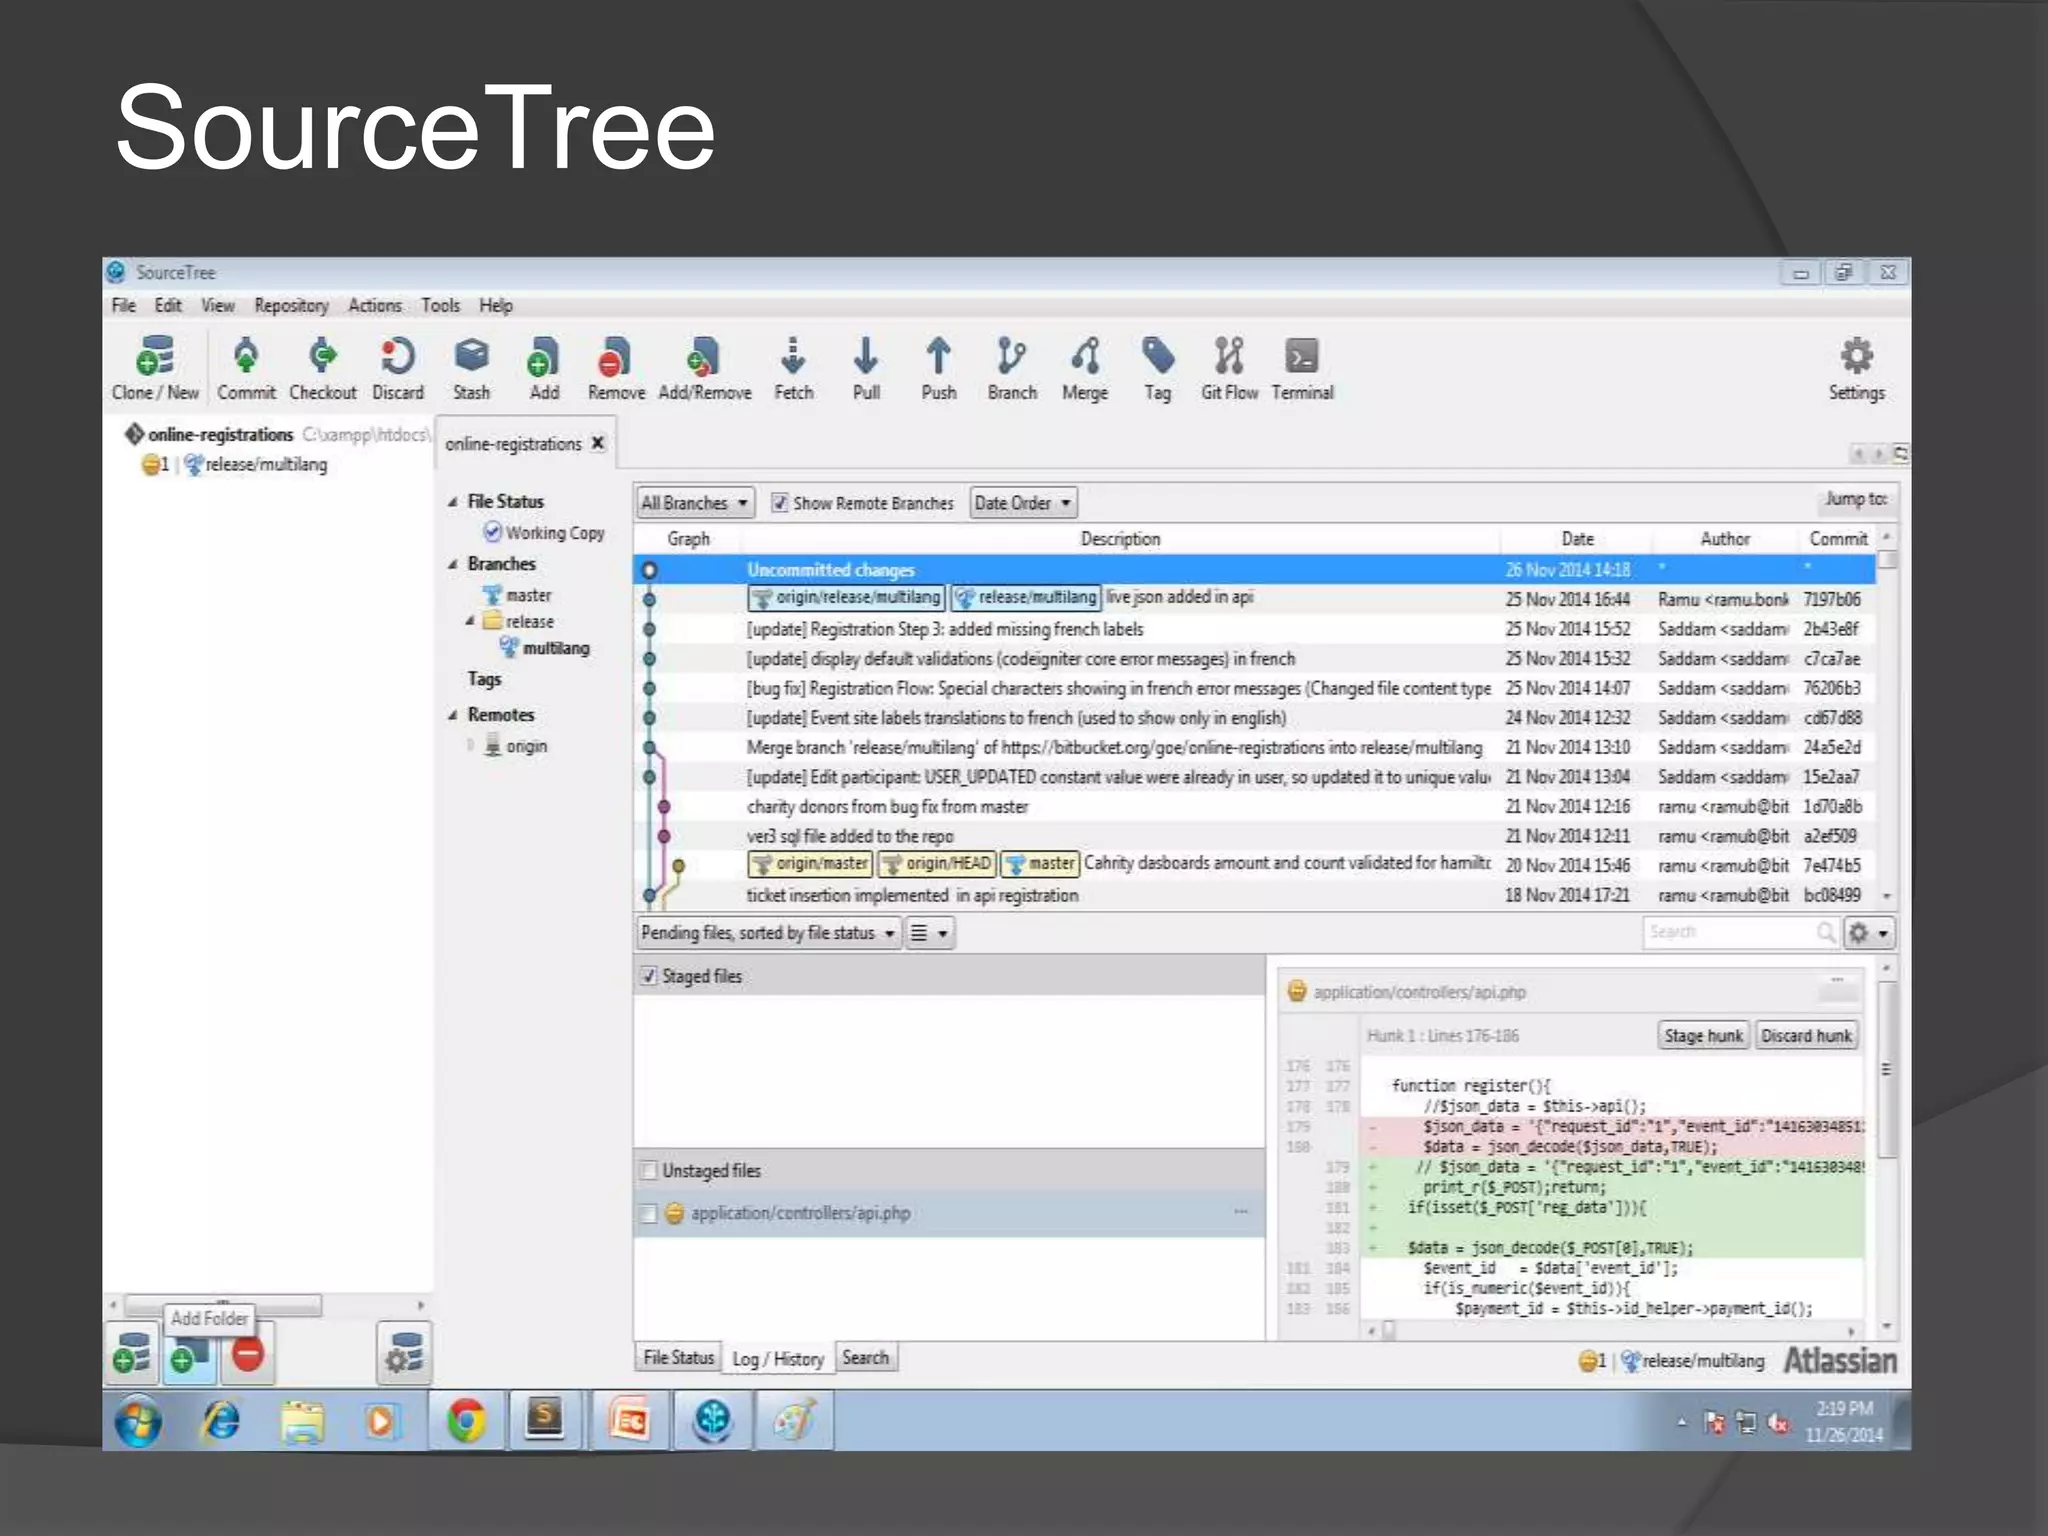Open the Edit menu
Image resolution: width=2048 pixels, height=1536 pixels.
coord(168,305)
